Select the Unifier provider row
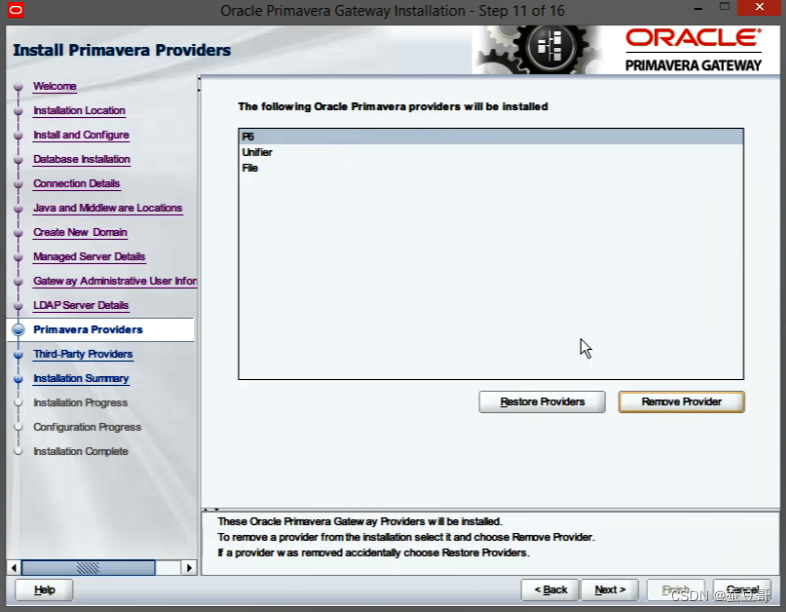The width and height of the screenshot is (786, 612). coord(491,152)
